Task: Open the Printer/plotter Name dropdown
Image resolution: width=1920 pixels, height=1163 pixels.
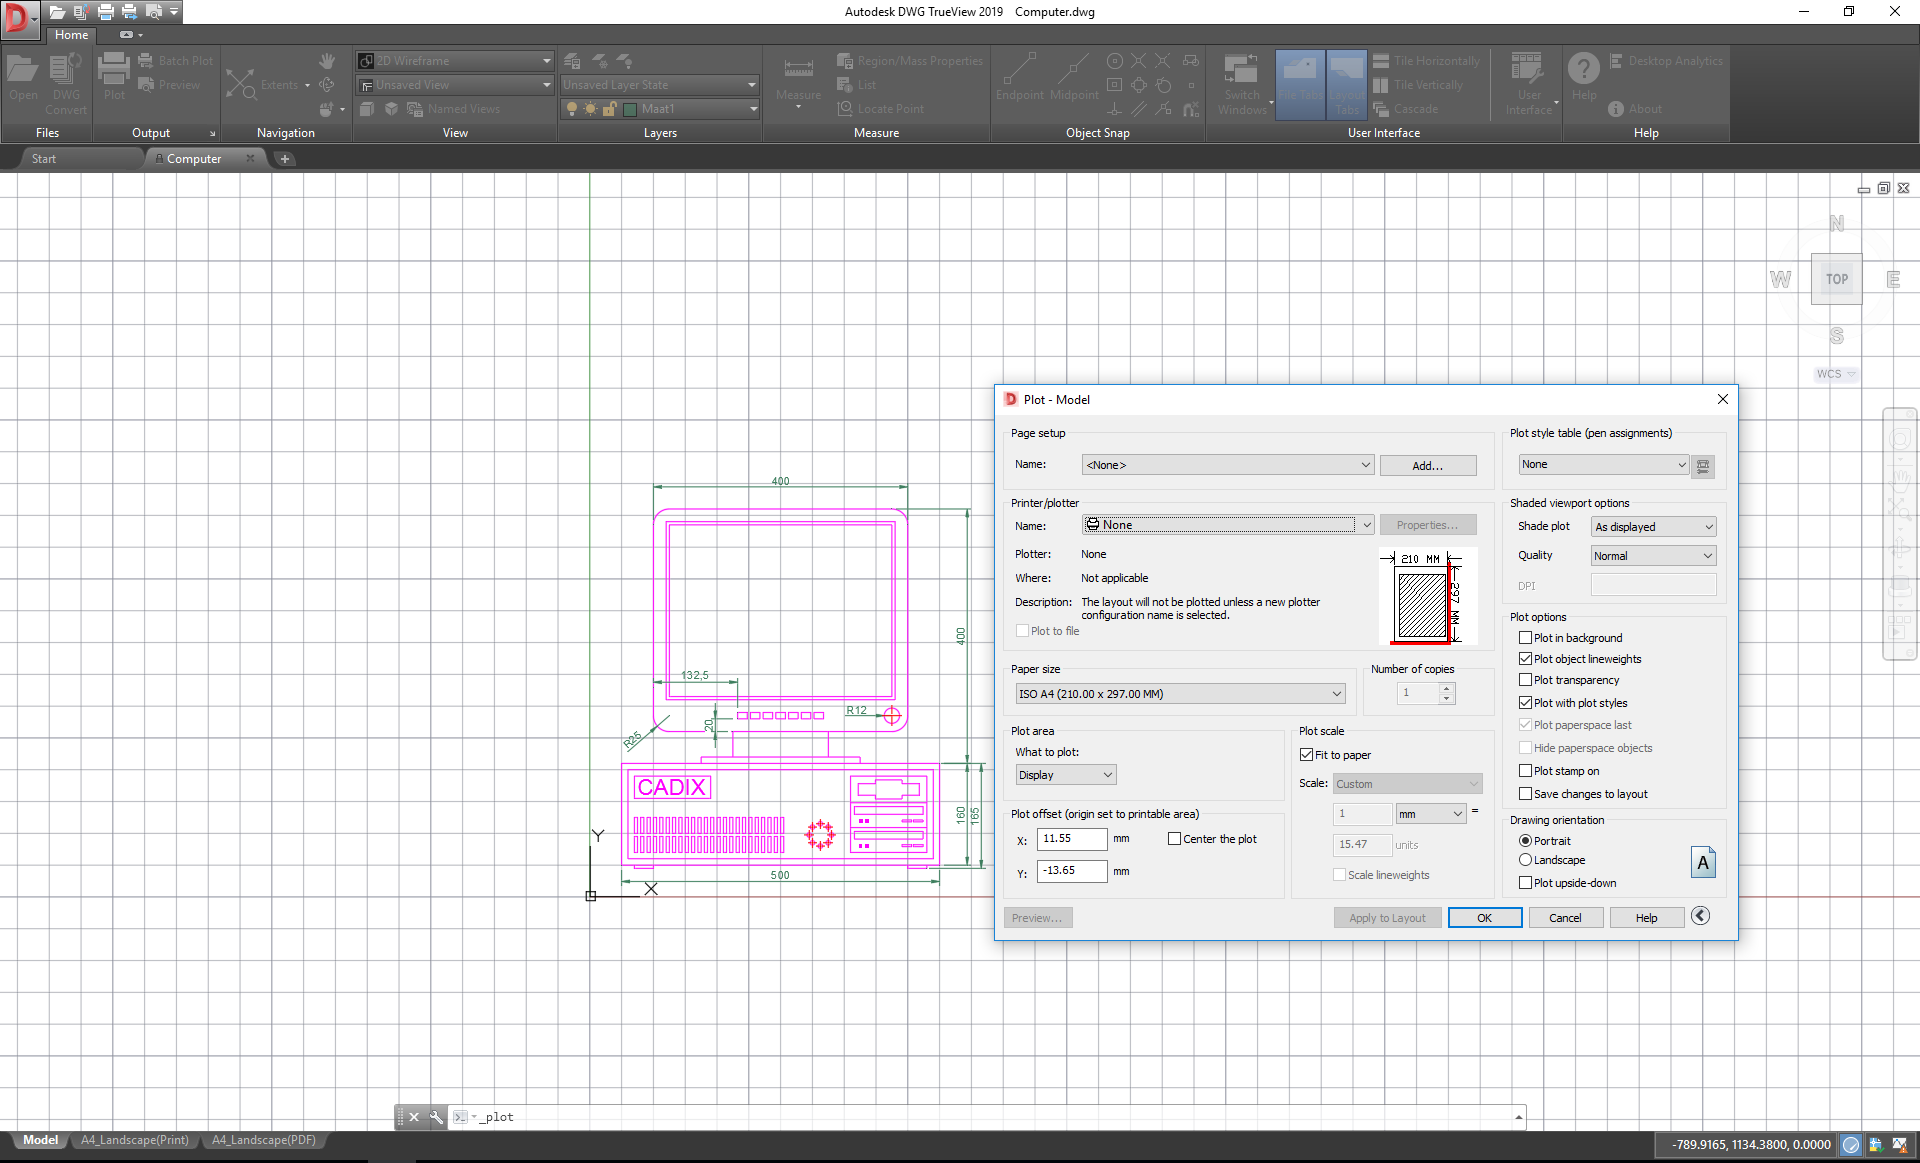Action: point(1228,525)
